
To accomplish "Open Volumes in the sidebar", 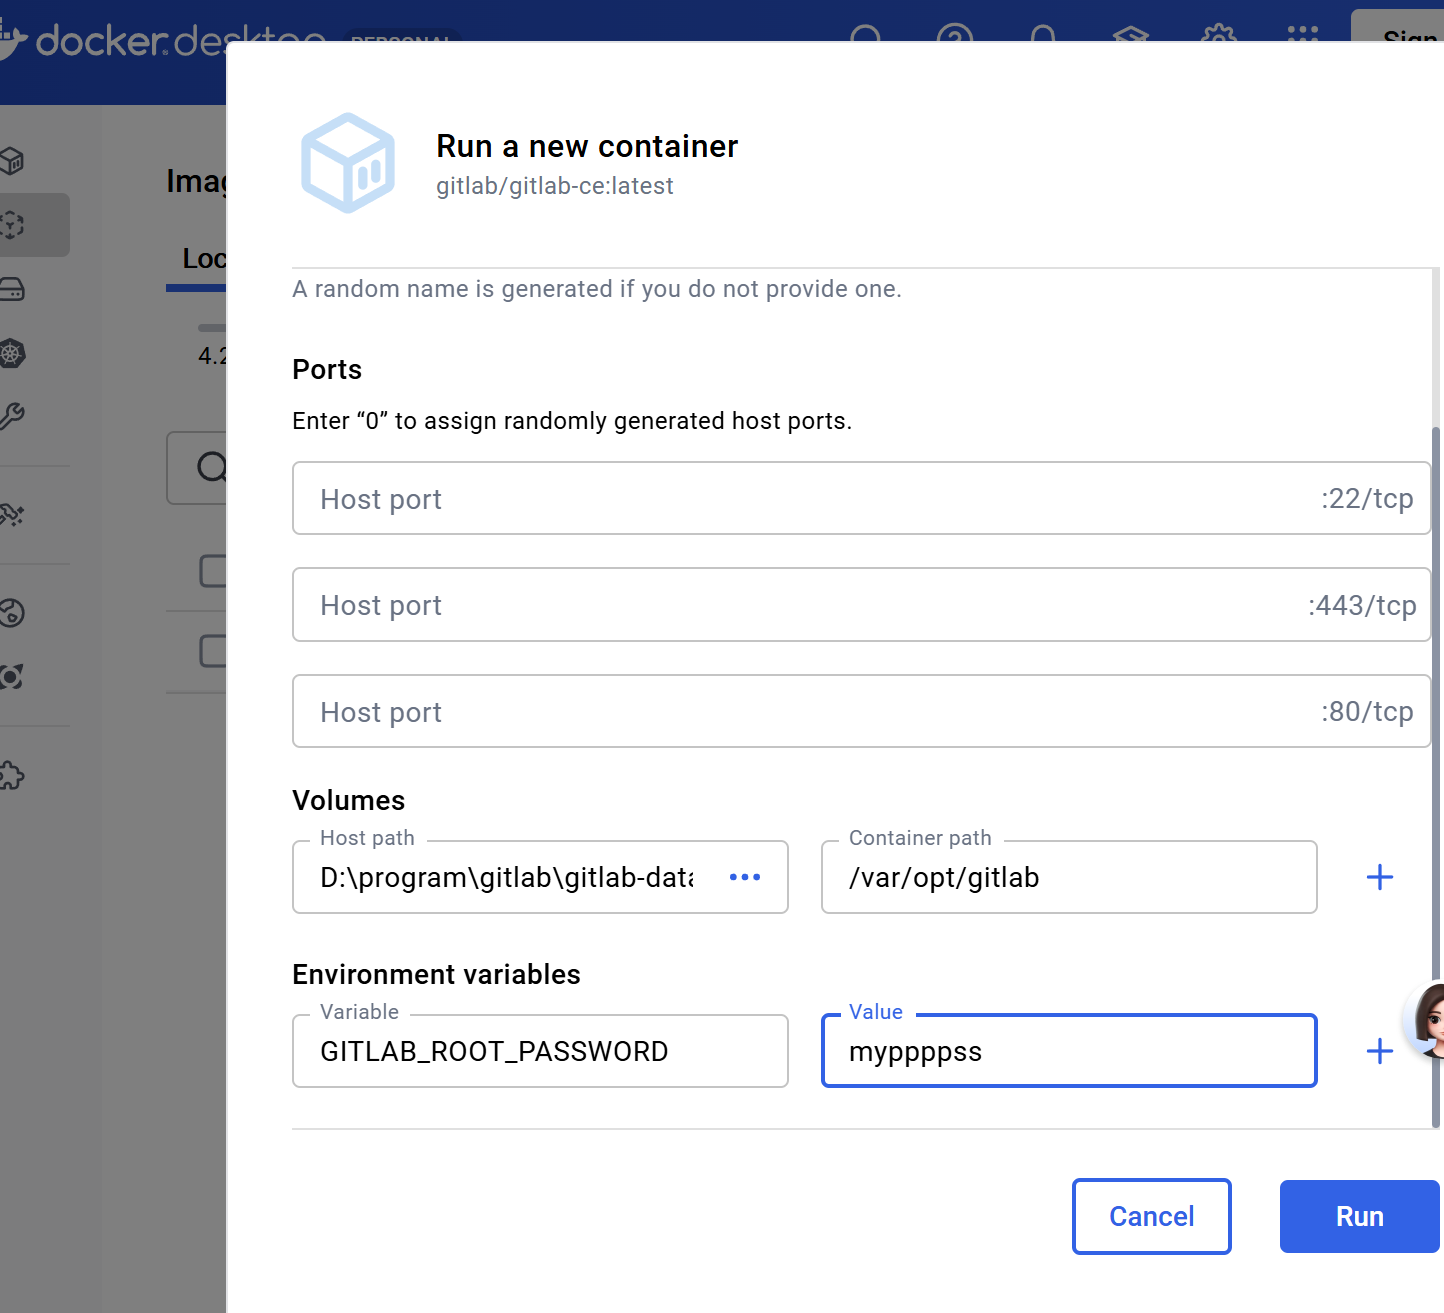I will [12, 290].
